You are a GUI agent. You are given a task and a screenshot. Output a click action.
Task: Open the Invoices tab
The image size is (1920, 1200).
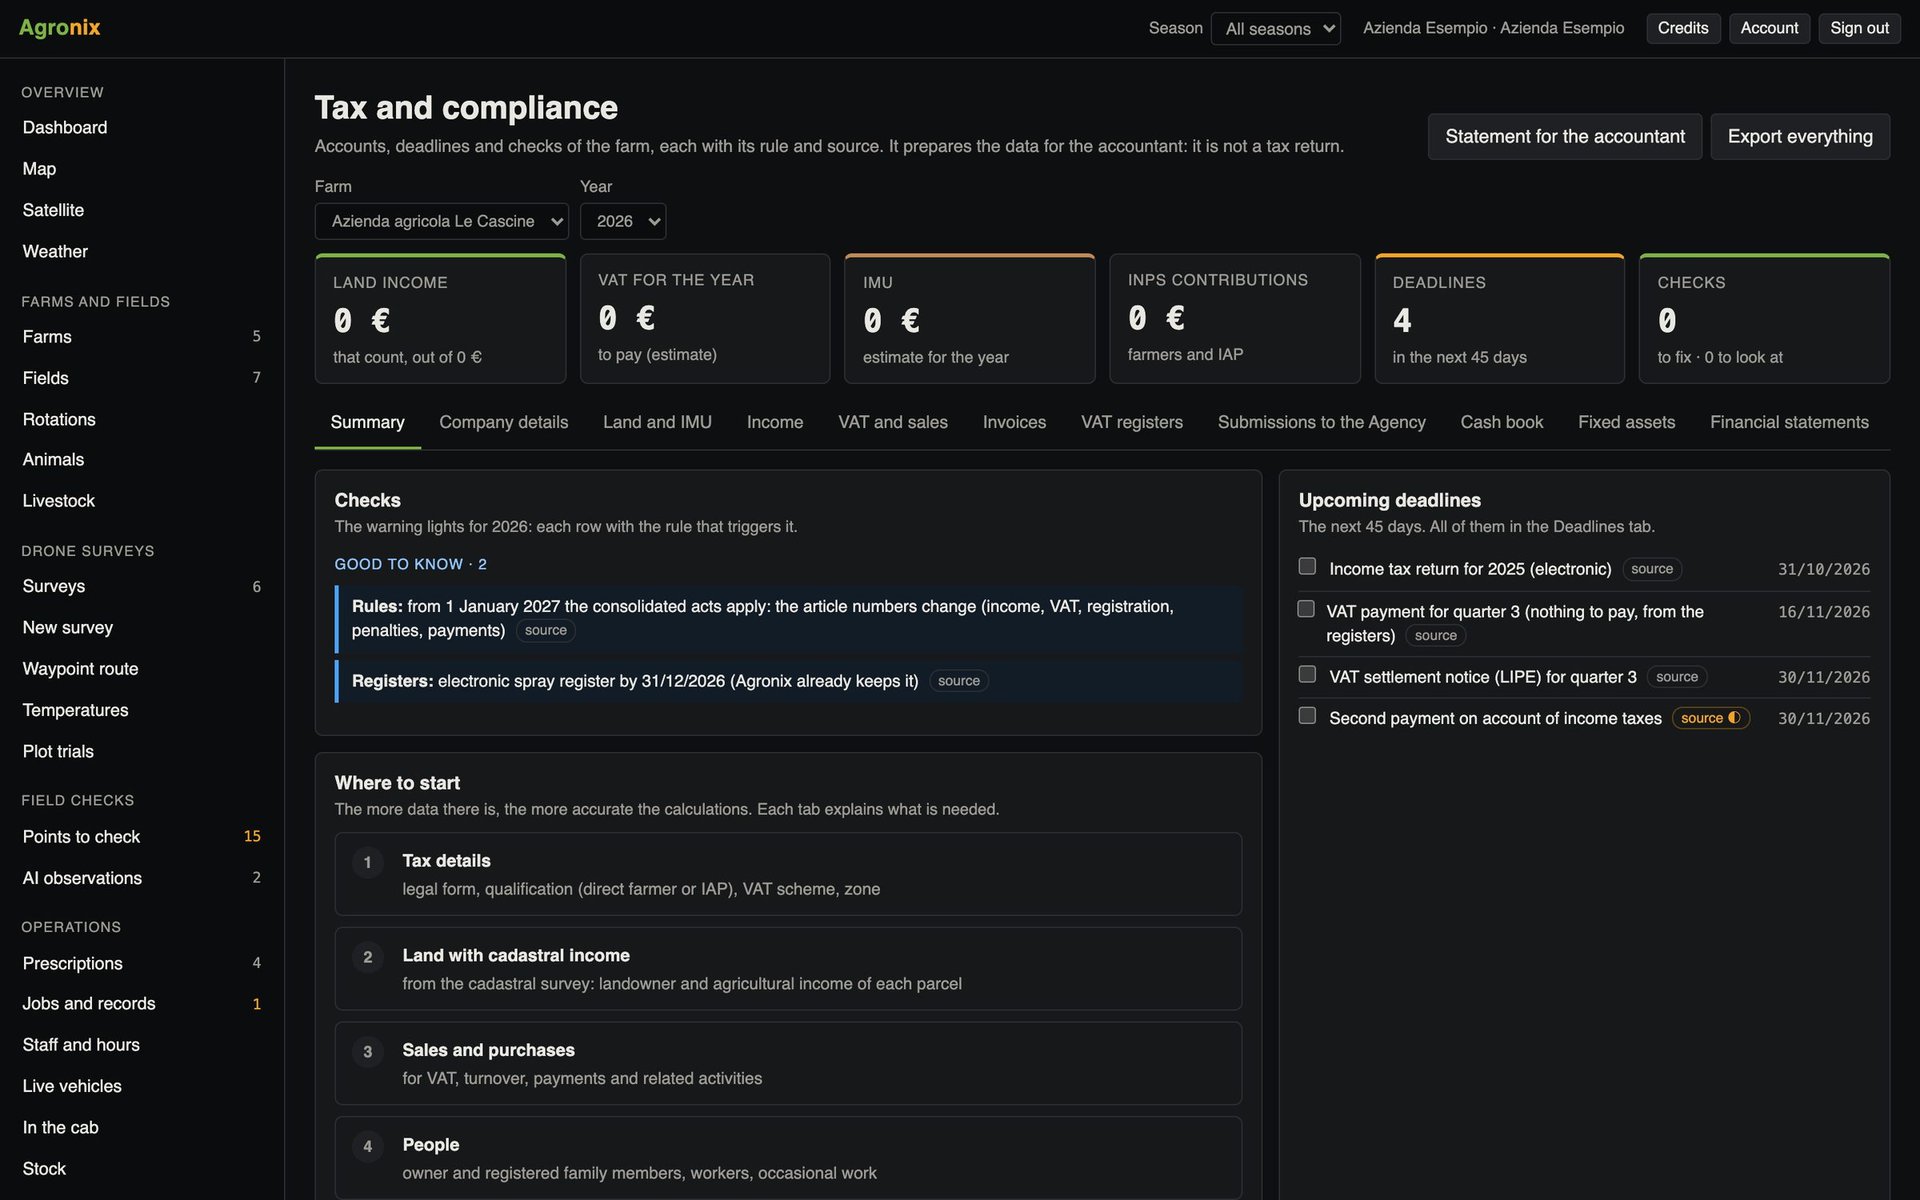tap(1014, 422)
